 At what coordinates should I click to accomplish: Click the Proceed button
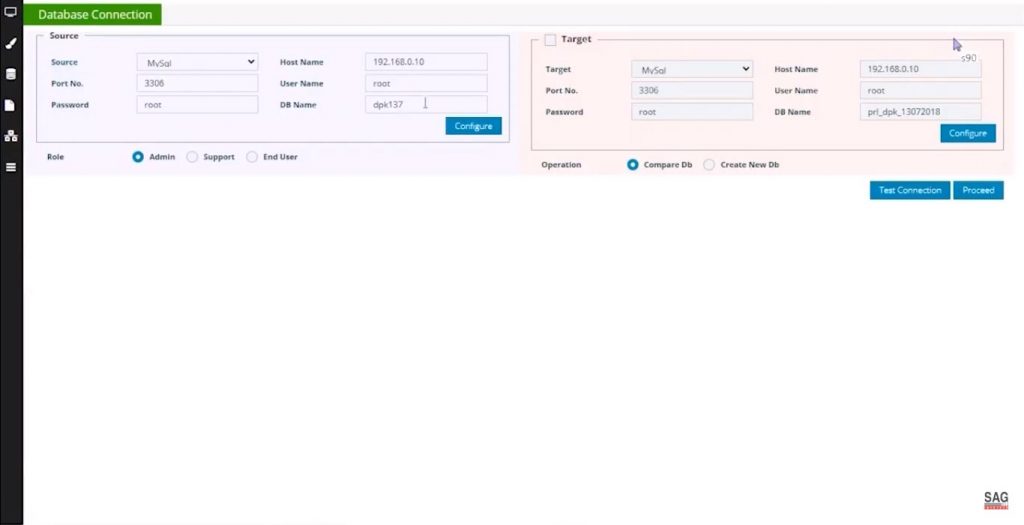[977, 190]
